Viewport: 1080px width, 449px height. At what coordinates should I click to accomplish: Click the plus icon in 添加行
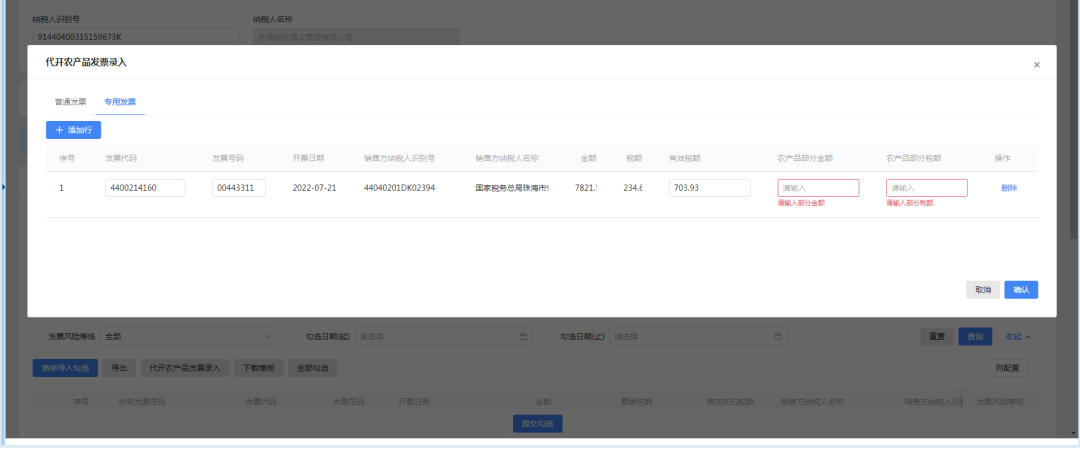click(x=59, y=129)
